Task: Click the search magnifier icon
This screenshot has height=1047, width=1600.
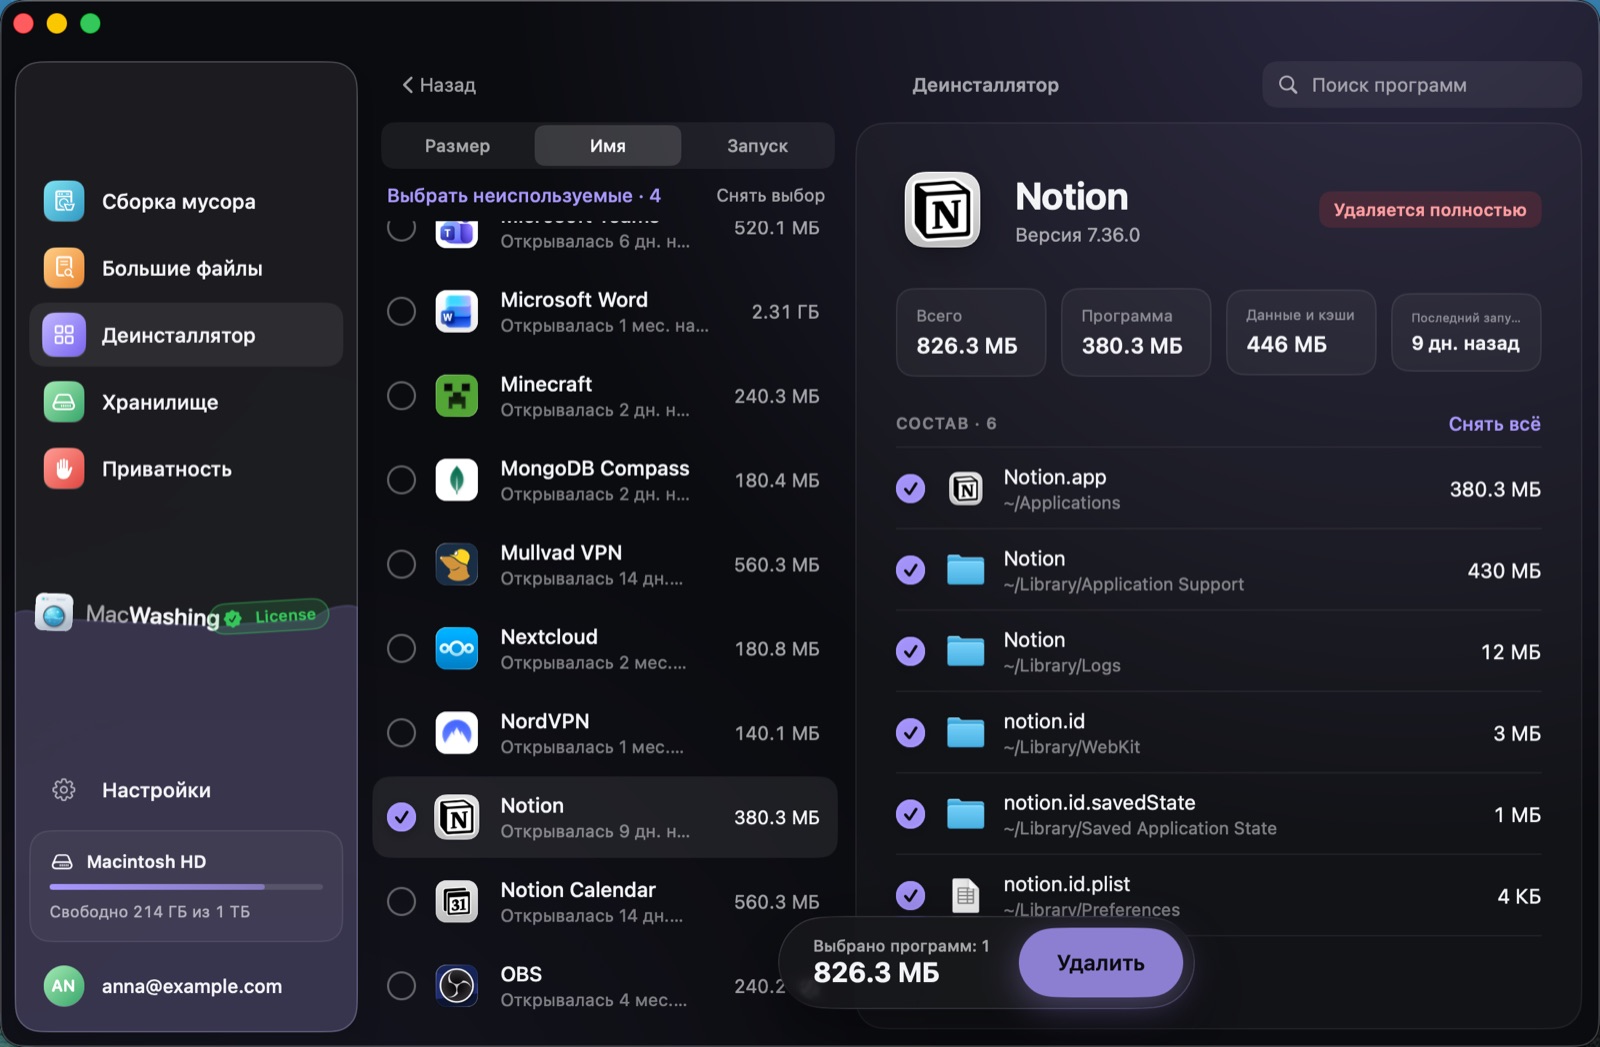Action: pyautogui.click(x=1288, y=85)
